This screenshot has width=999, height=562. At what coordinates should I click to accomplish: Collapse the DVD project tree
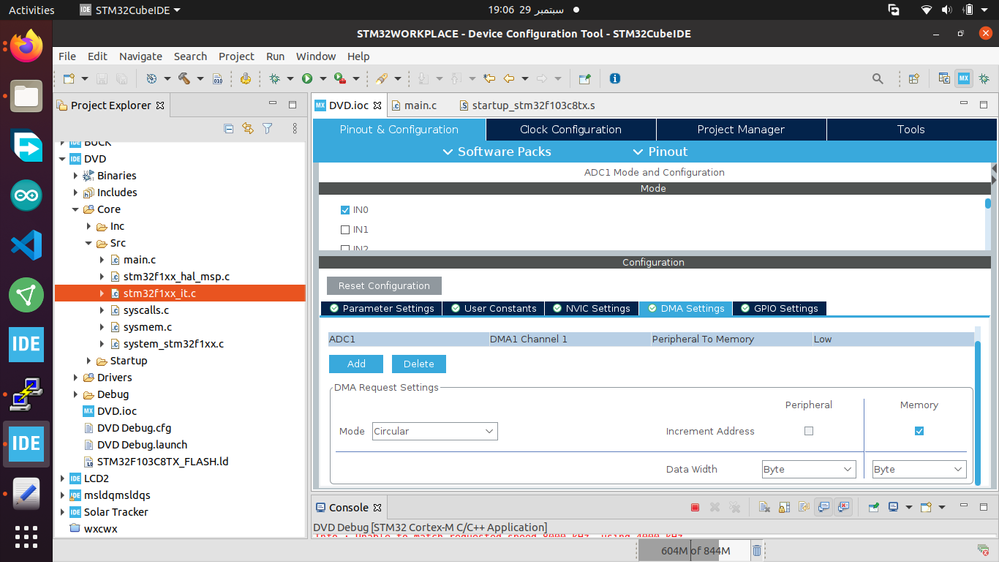[x=62, y=159]
